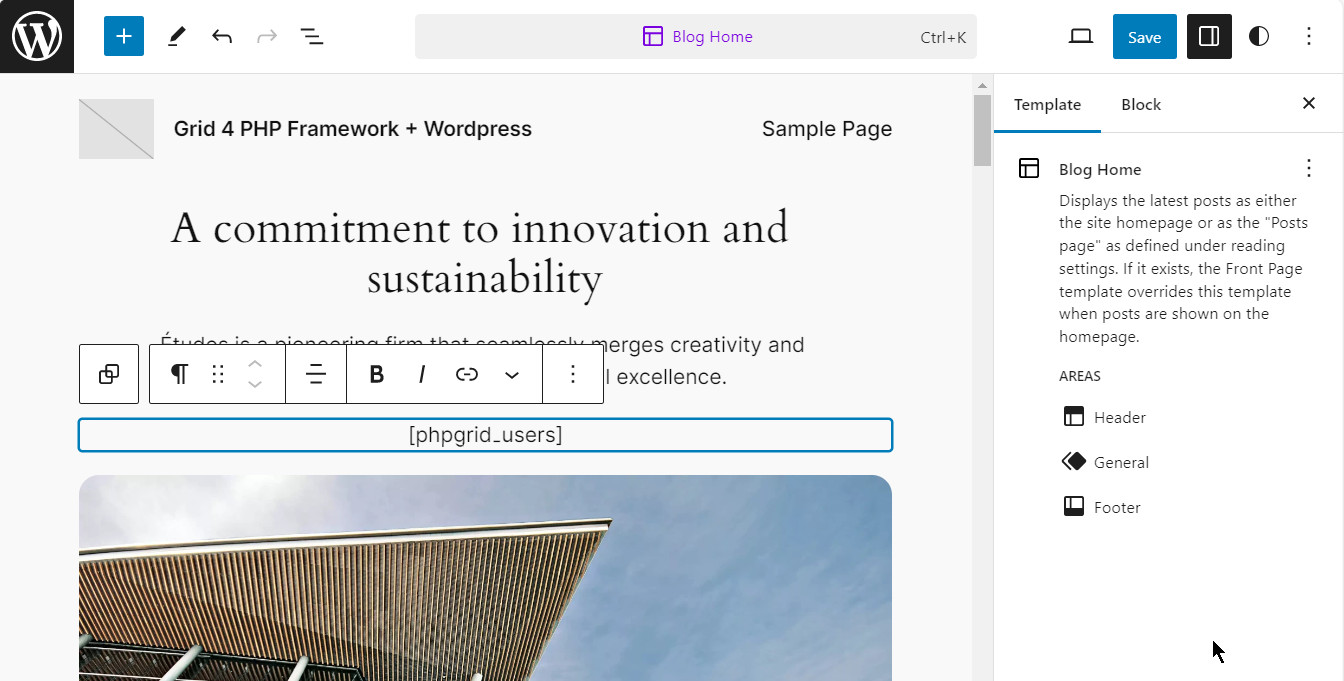This screenshot has height=681, width=1344.
Task: Toggle italic formatting
Action: [x=422, y=374]
